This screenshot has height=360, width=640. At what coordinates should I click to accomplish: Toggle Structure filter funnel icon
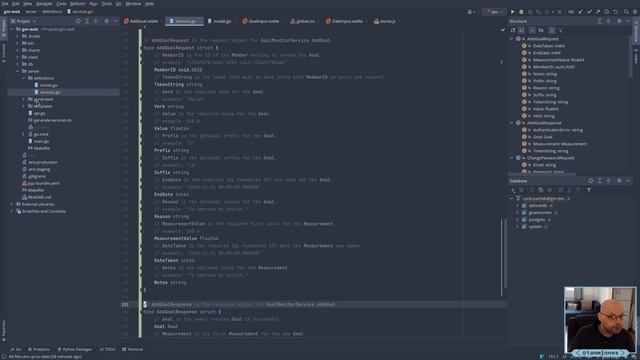560,30
